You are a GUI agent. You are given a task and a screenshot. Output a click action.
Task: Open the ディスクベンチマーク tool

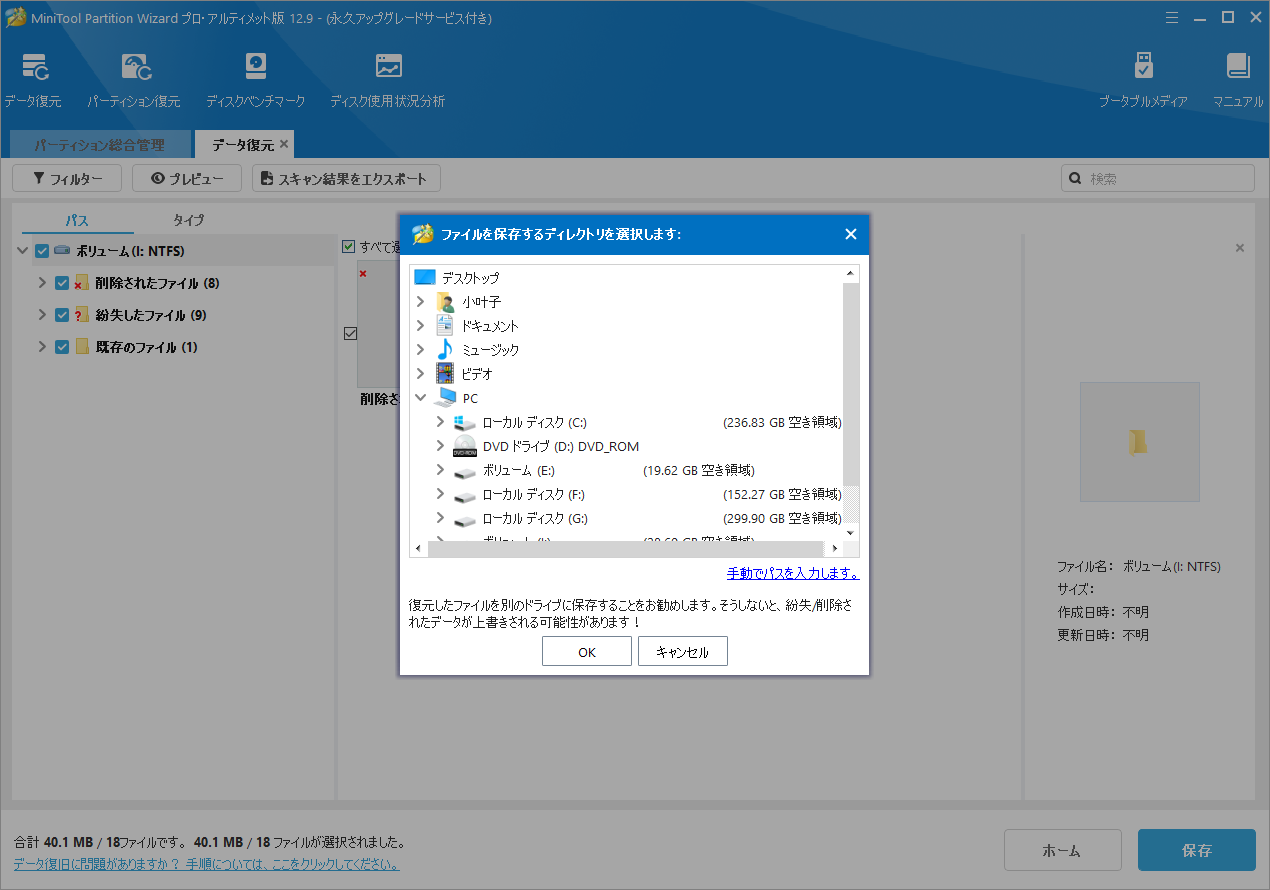click(256, 80)
